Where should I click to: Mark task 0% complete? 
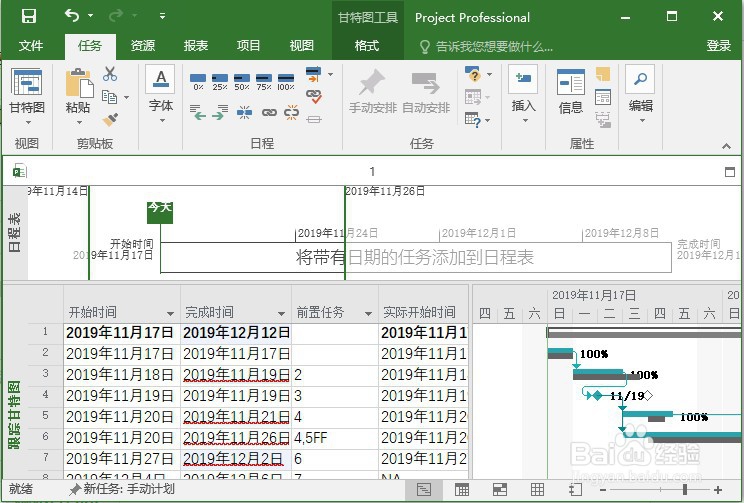(198, 82)
